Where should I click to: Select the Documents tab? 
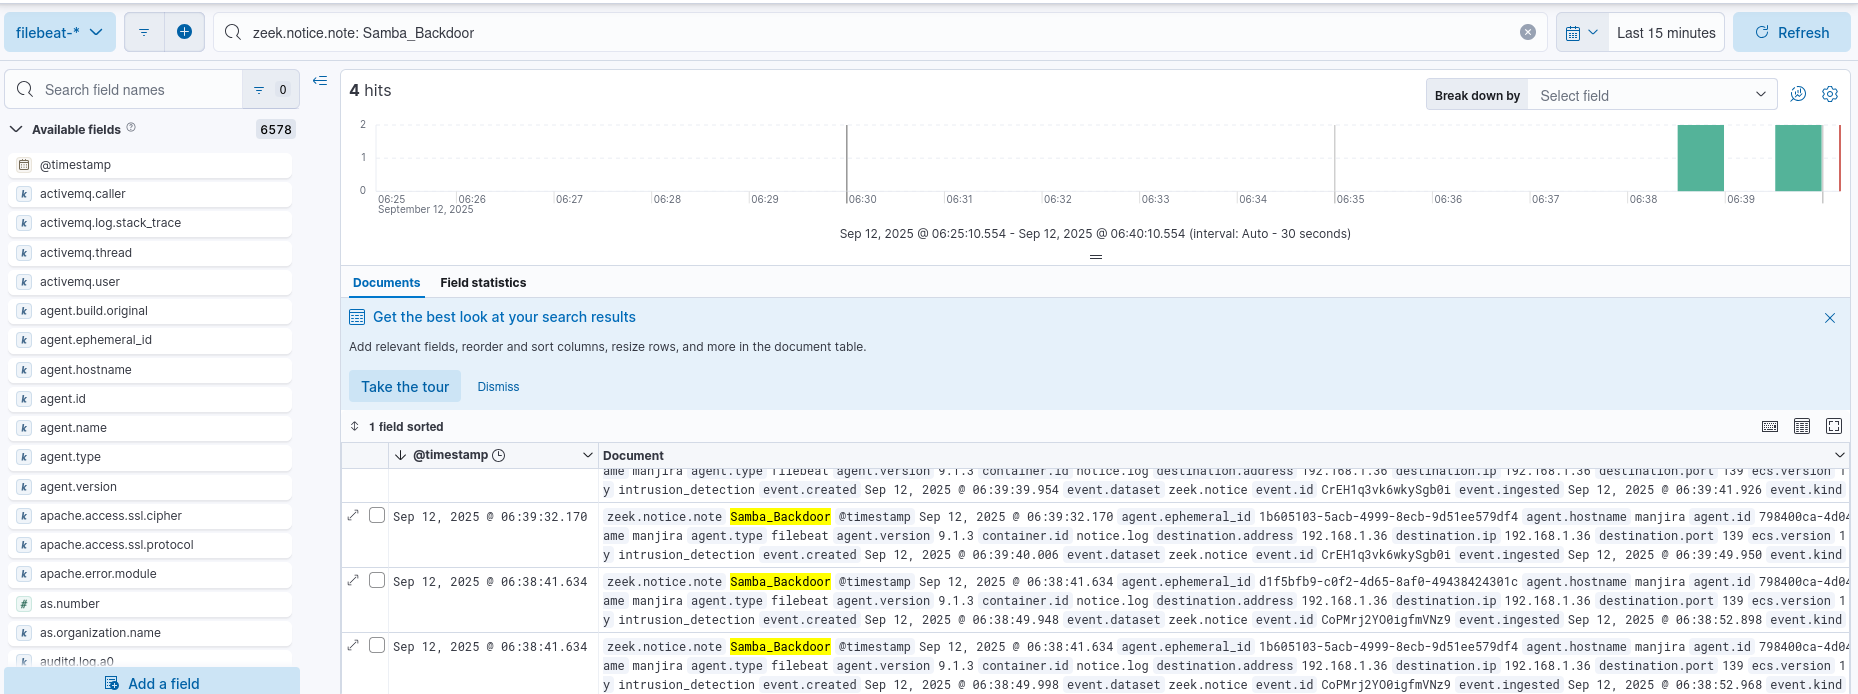[x=386, y=283]
